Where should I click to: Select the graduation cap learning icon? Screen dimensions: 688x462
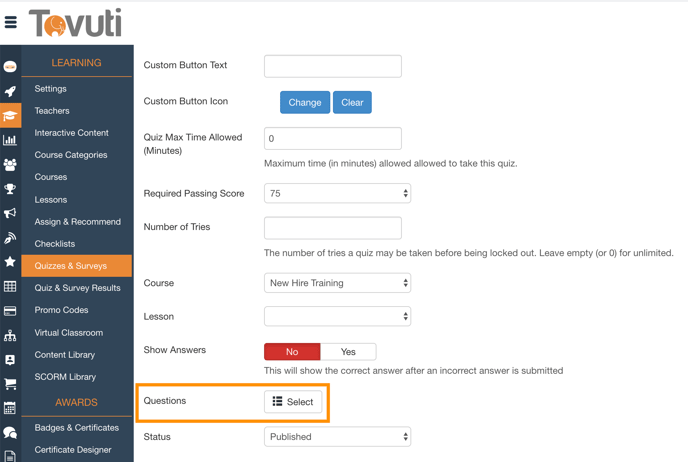click(x=10, y=116)
